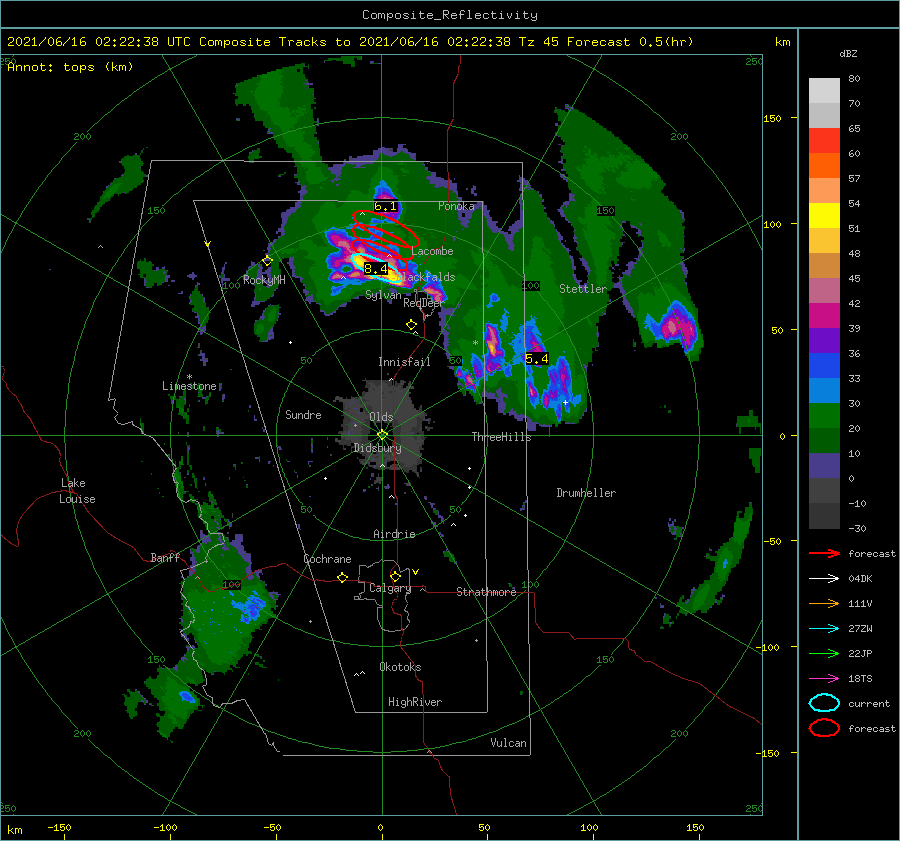Click the Okotoks city label
900x841 pixels.
pyautogui.click(x=400, y=666)
